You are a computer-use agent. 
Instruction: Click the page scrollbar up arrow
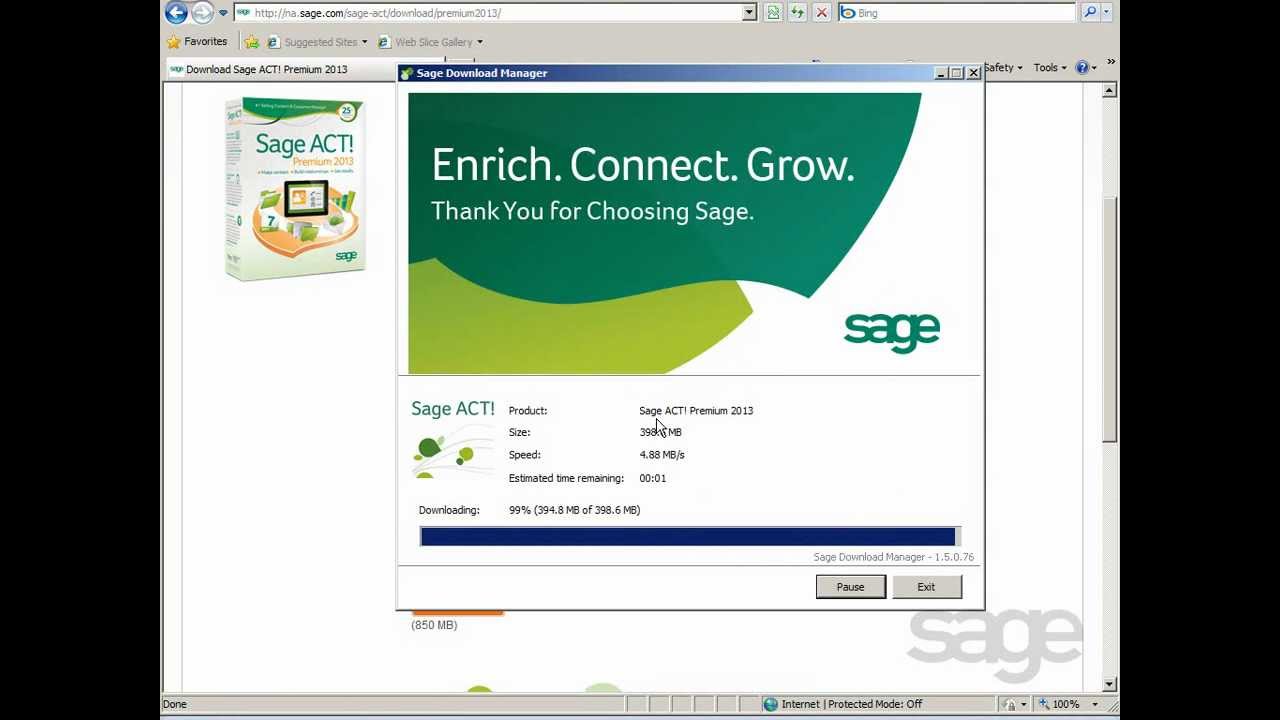(1109, 91)
